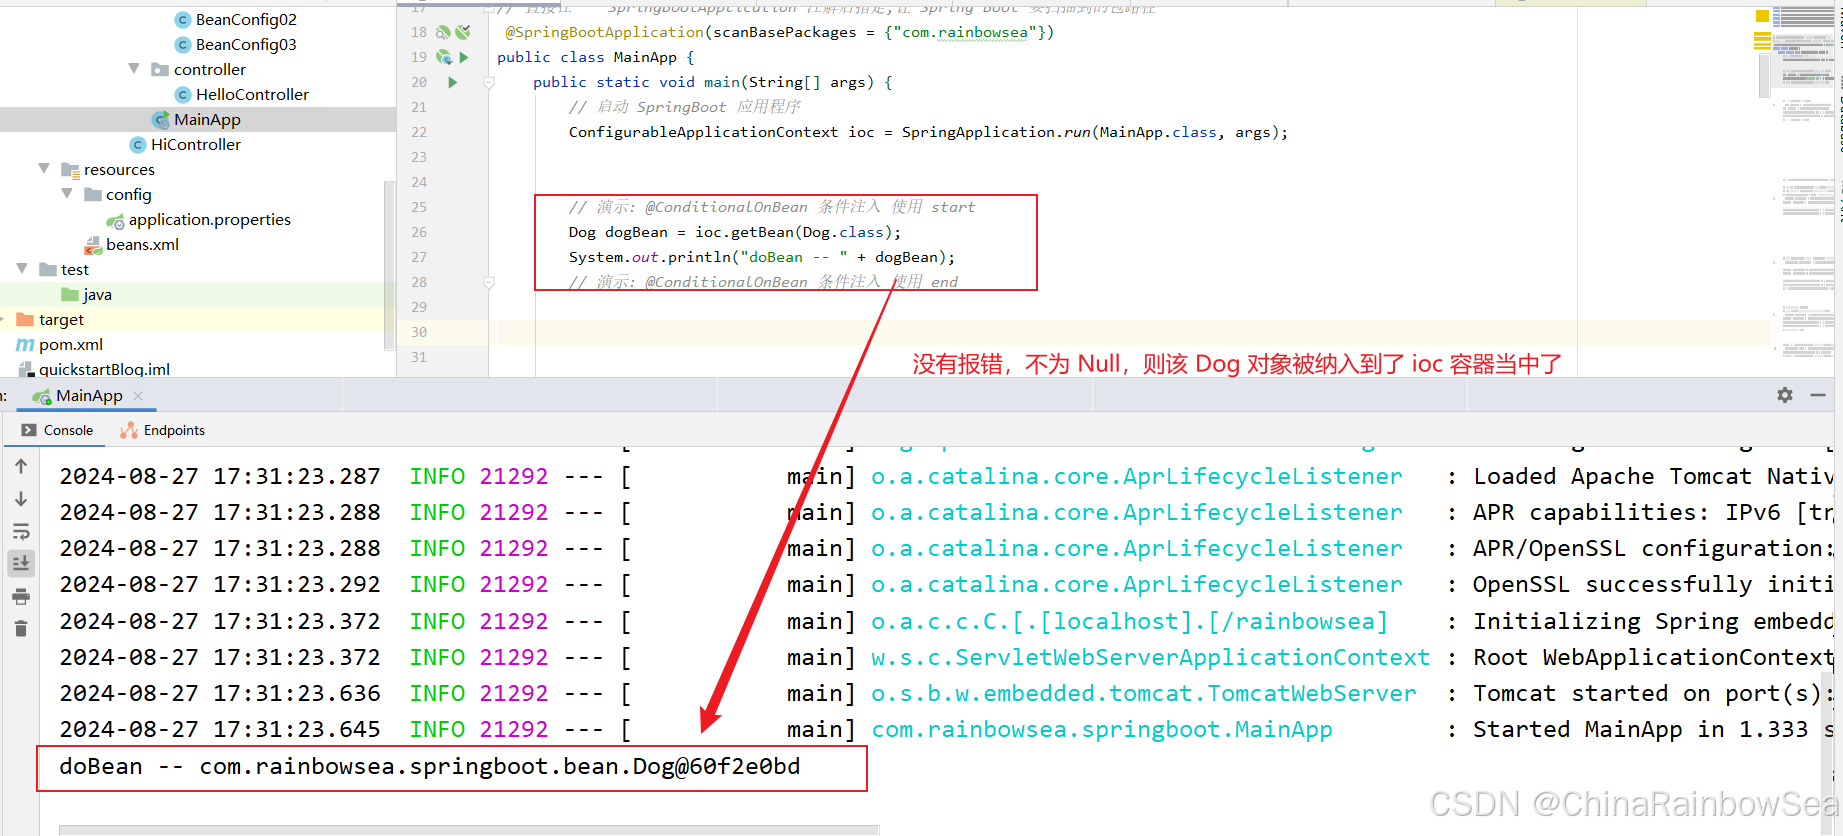The image size is (1843, 836).
Task: Select MainApp in project tree
Action: click(x=198, y=119)
